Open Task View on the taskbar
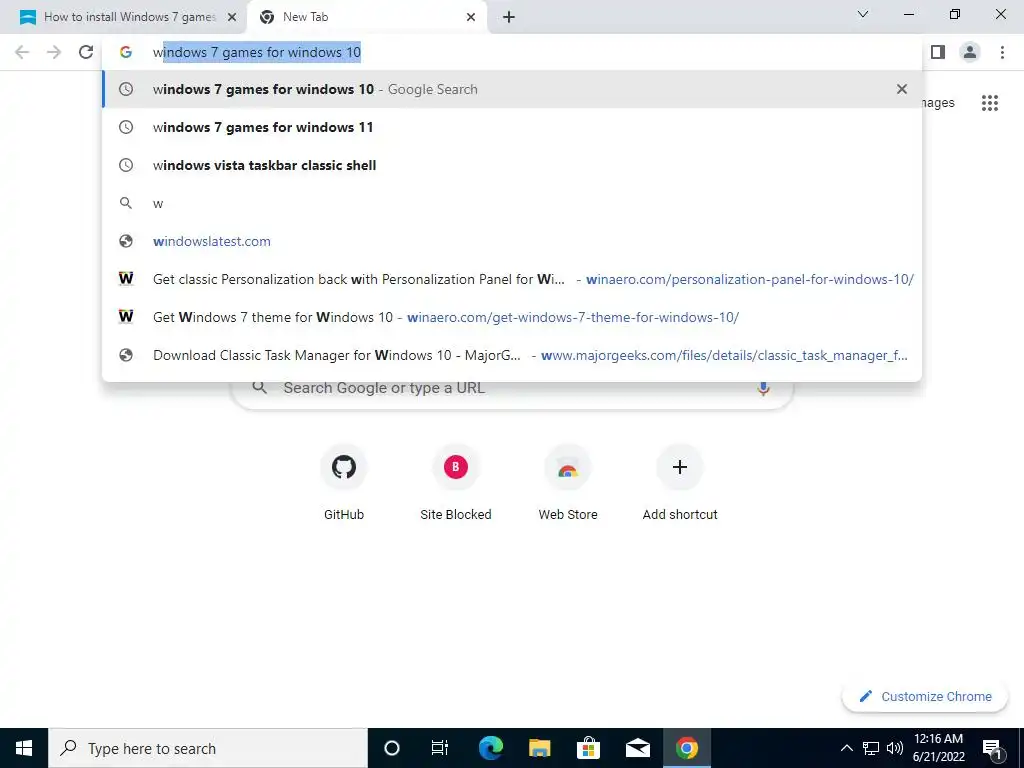Screen dimensions: 1024x768 [x=440, y=748]
